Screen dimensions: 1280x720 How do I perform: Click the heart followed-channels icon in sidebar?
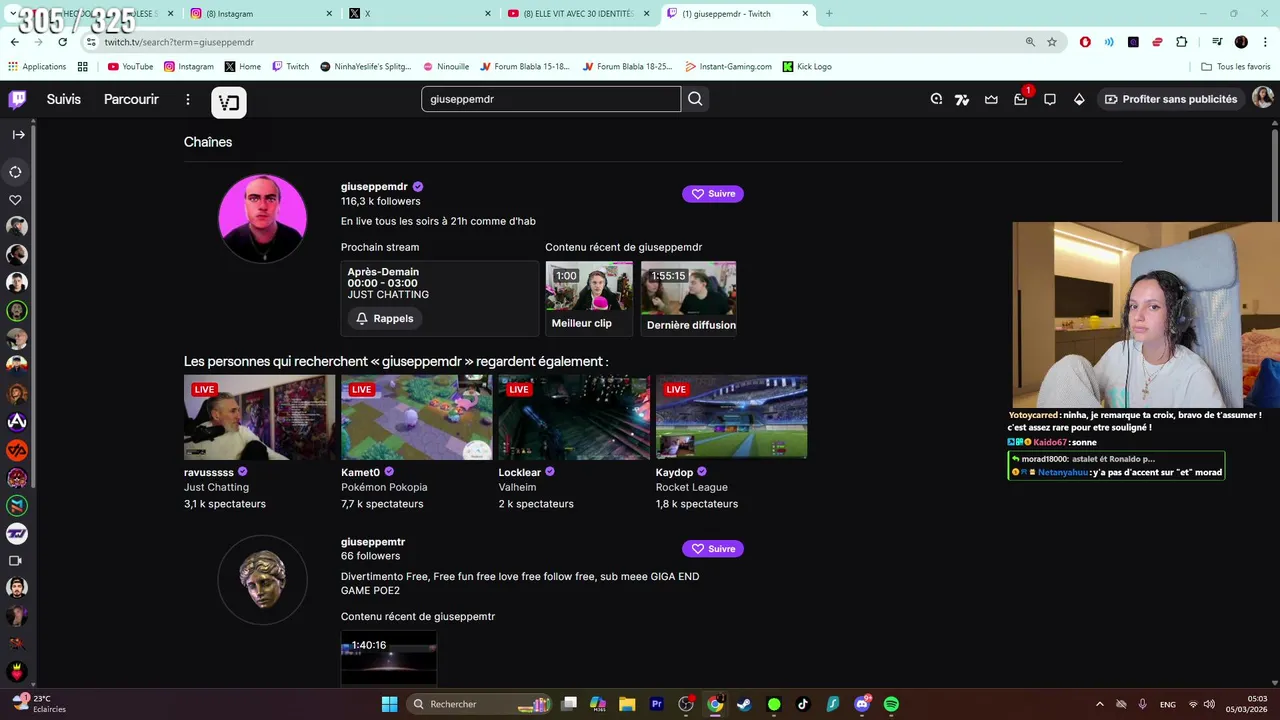pyautogui.click(x=15, y=199)
